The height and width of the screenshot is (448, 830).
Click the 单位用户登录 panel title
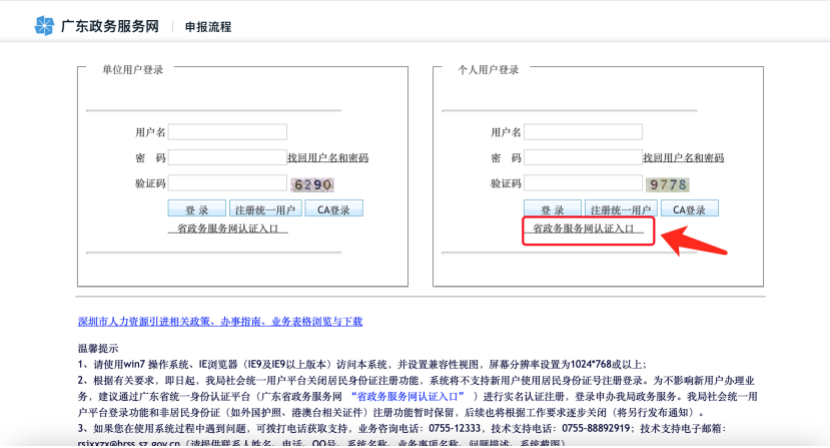[132, 70]
